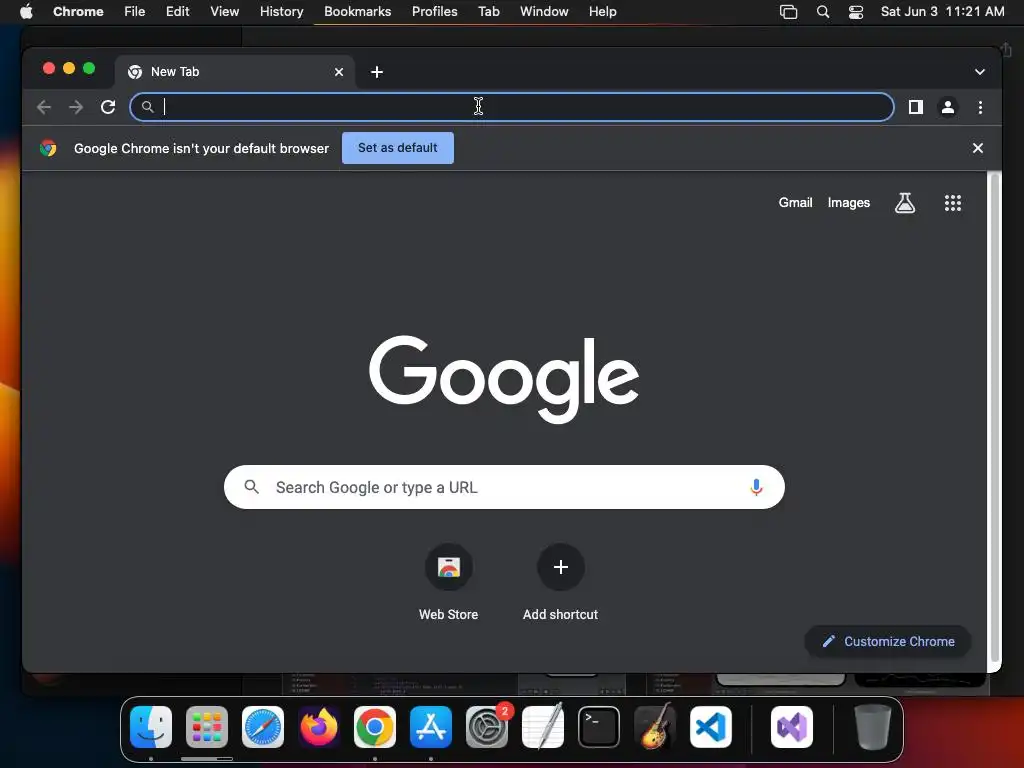
Task: Open the Profiles menu
Action: (434, 12)
